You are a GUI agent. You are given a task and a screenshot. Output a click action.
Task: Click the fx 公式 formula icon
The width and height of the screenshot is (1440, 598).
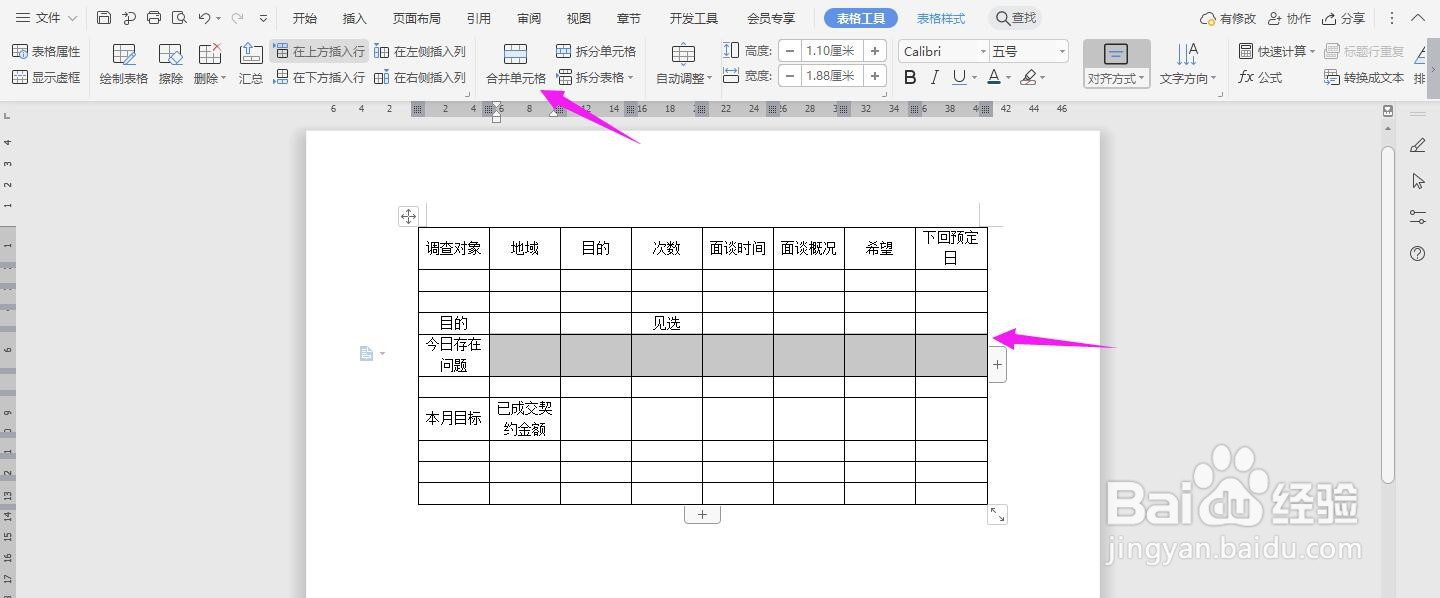1249,76
